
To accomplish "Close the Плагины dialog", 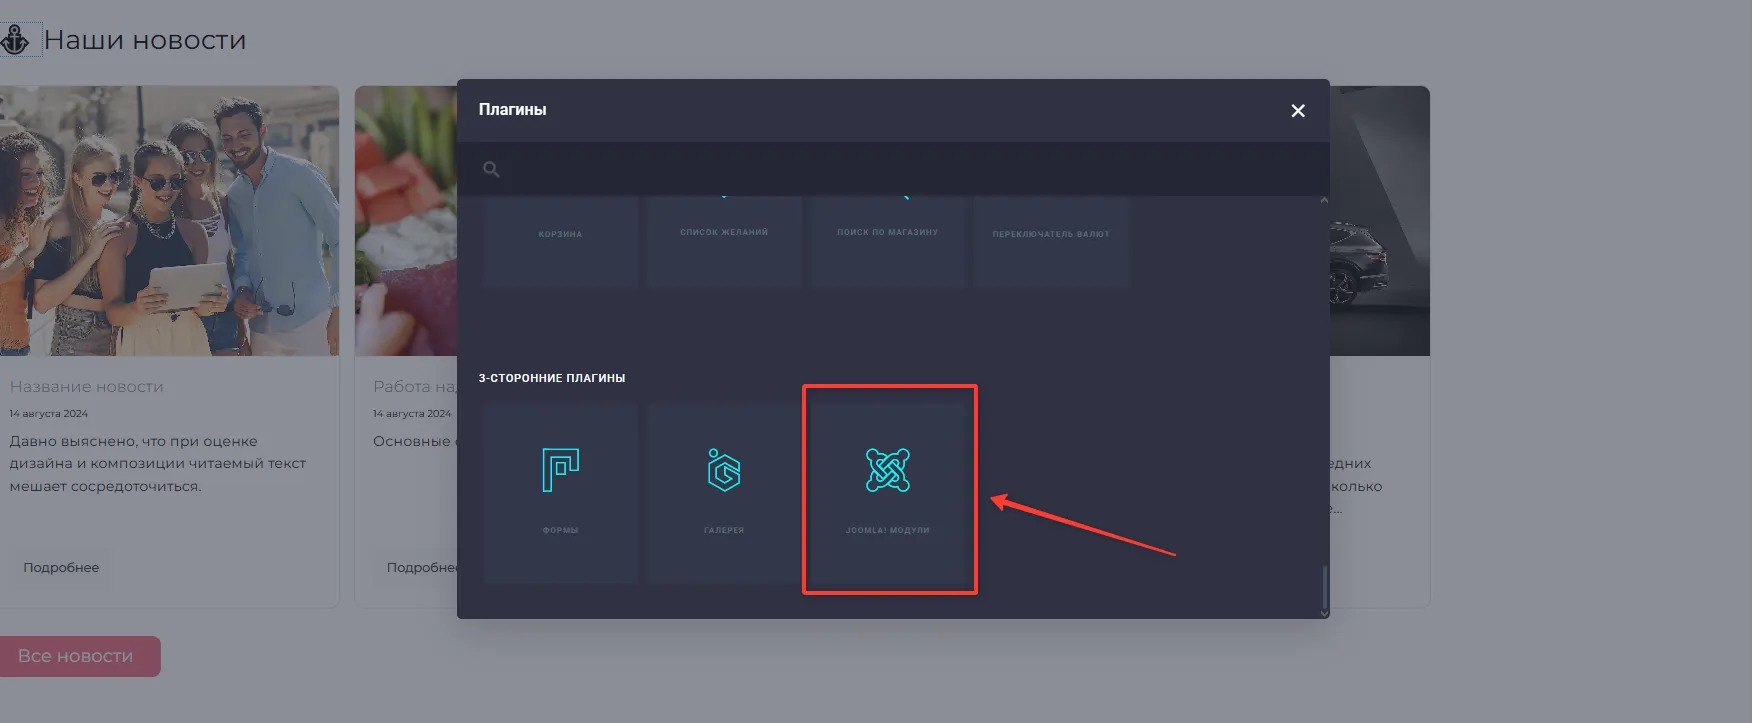I will pyautogui.click(x=1298, y=111).
